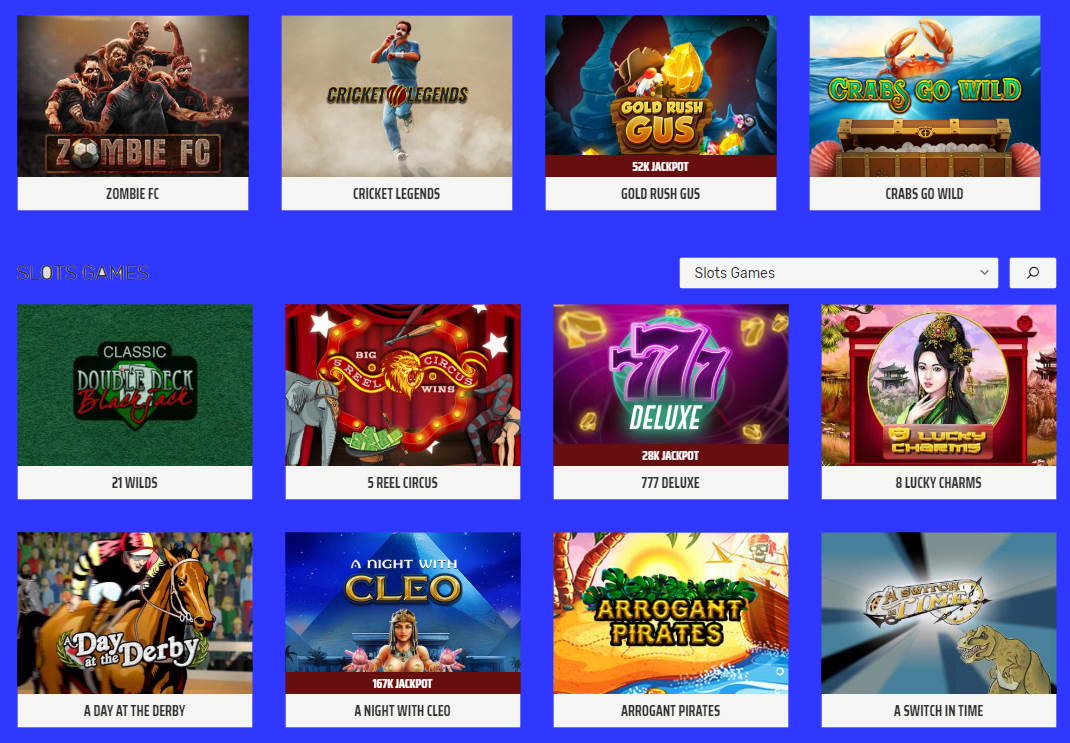Image resolution: width=1070 pixels, height=743 pixels.
Task: Open the 777 Deluxe neon artwork
Action: point(671,375)
